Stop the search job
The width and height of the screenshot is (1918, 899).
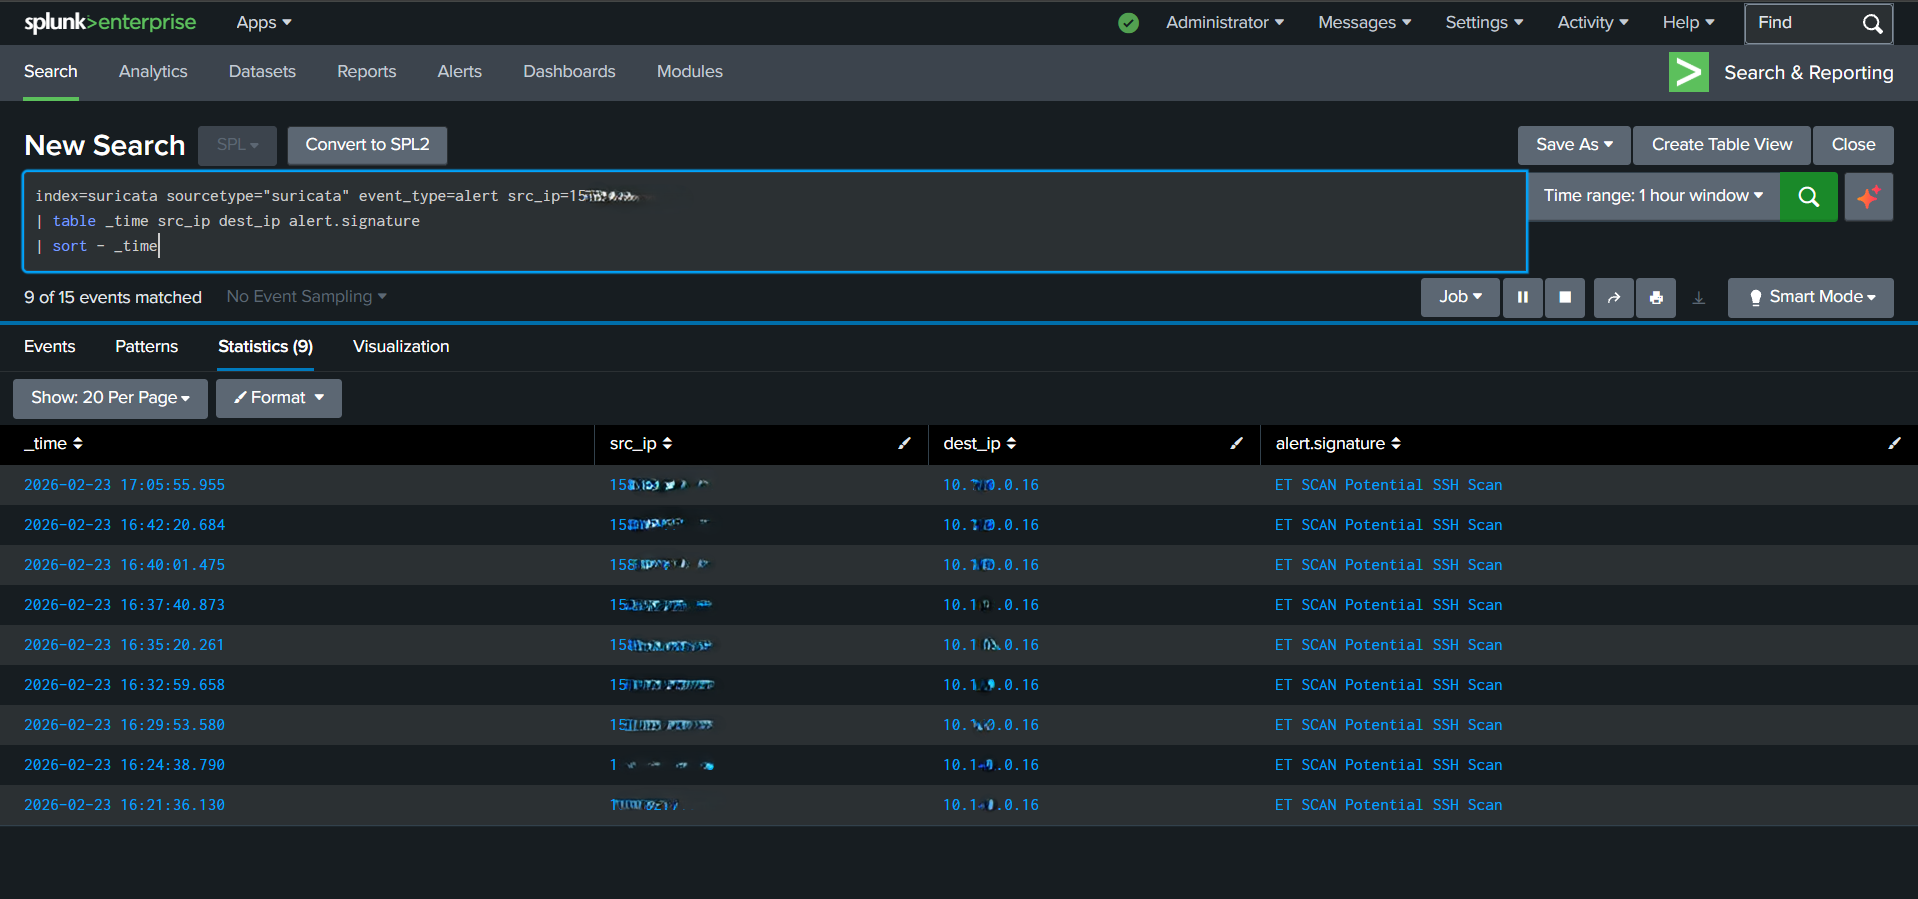1565,297
